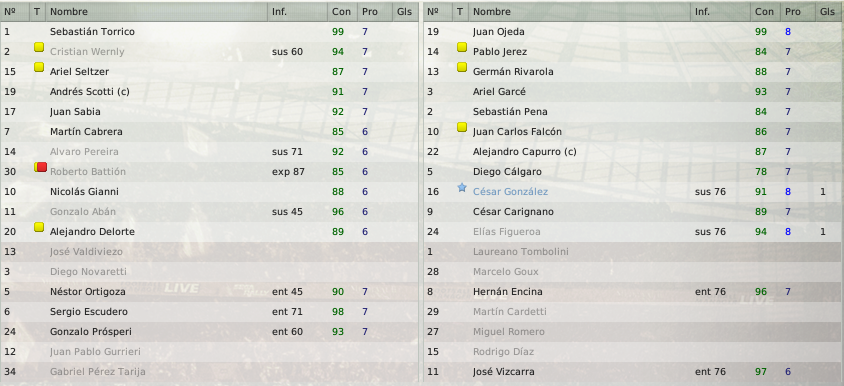844x386 pixels.
Task: Click Ariel Seltzer's yellow card icon
Action: point(39,67)
